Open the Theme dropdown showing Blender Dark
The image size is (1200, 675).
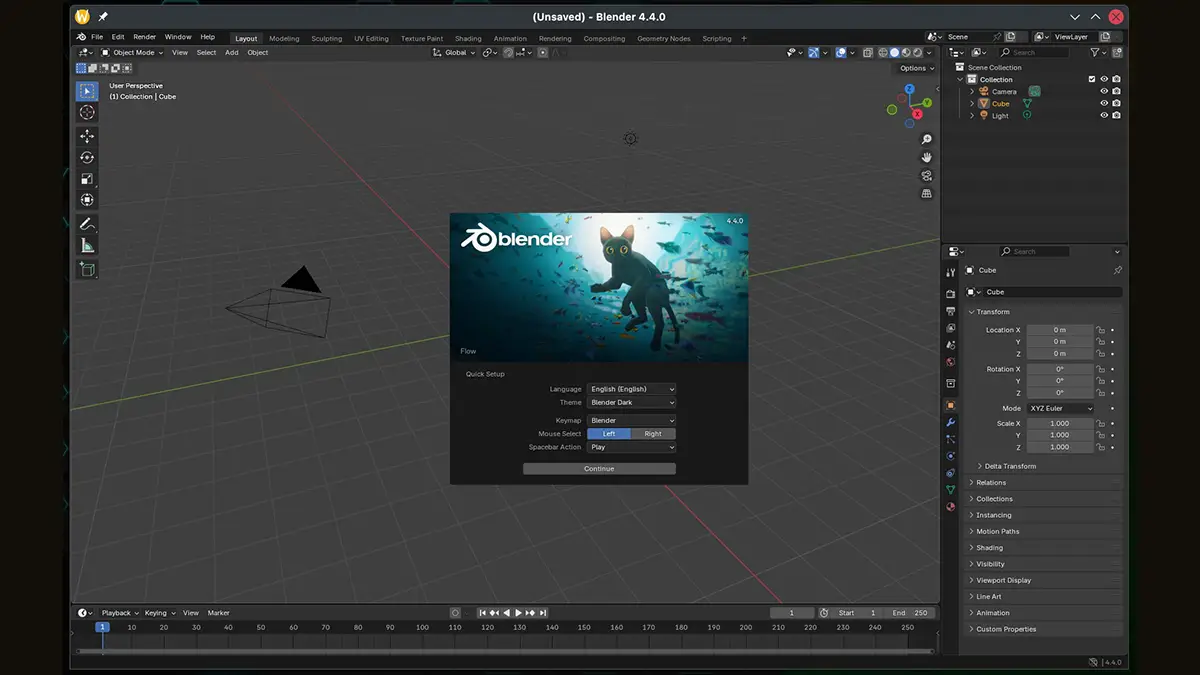632,402
